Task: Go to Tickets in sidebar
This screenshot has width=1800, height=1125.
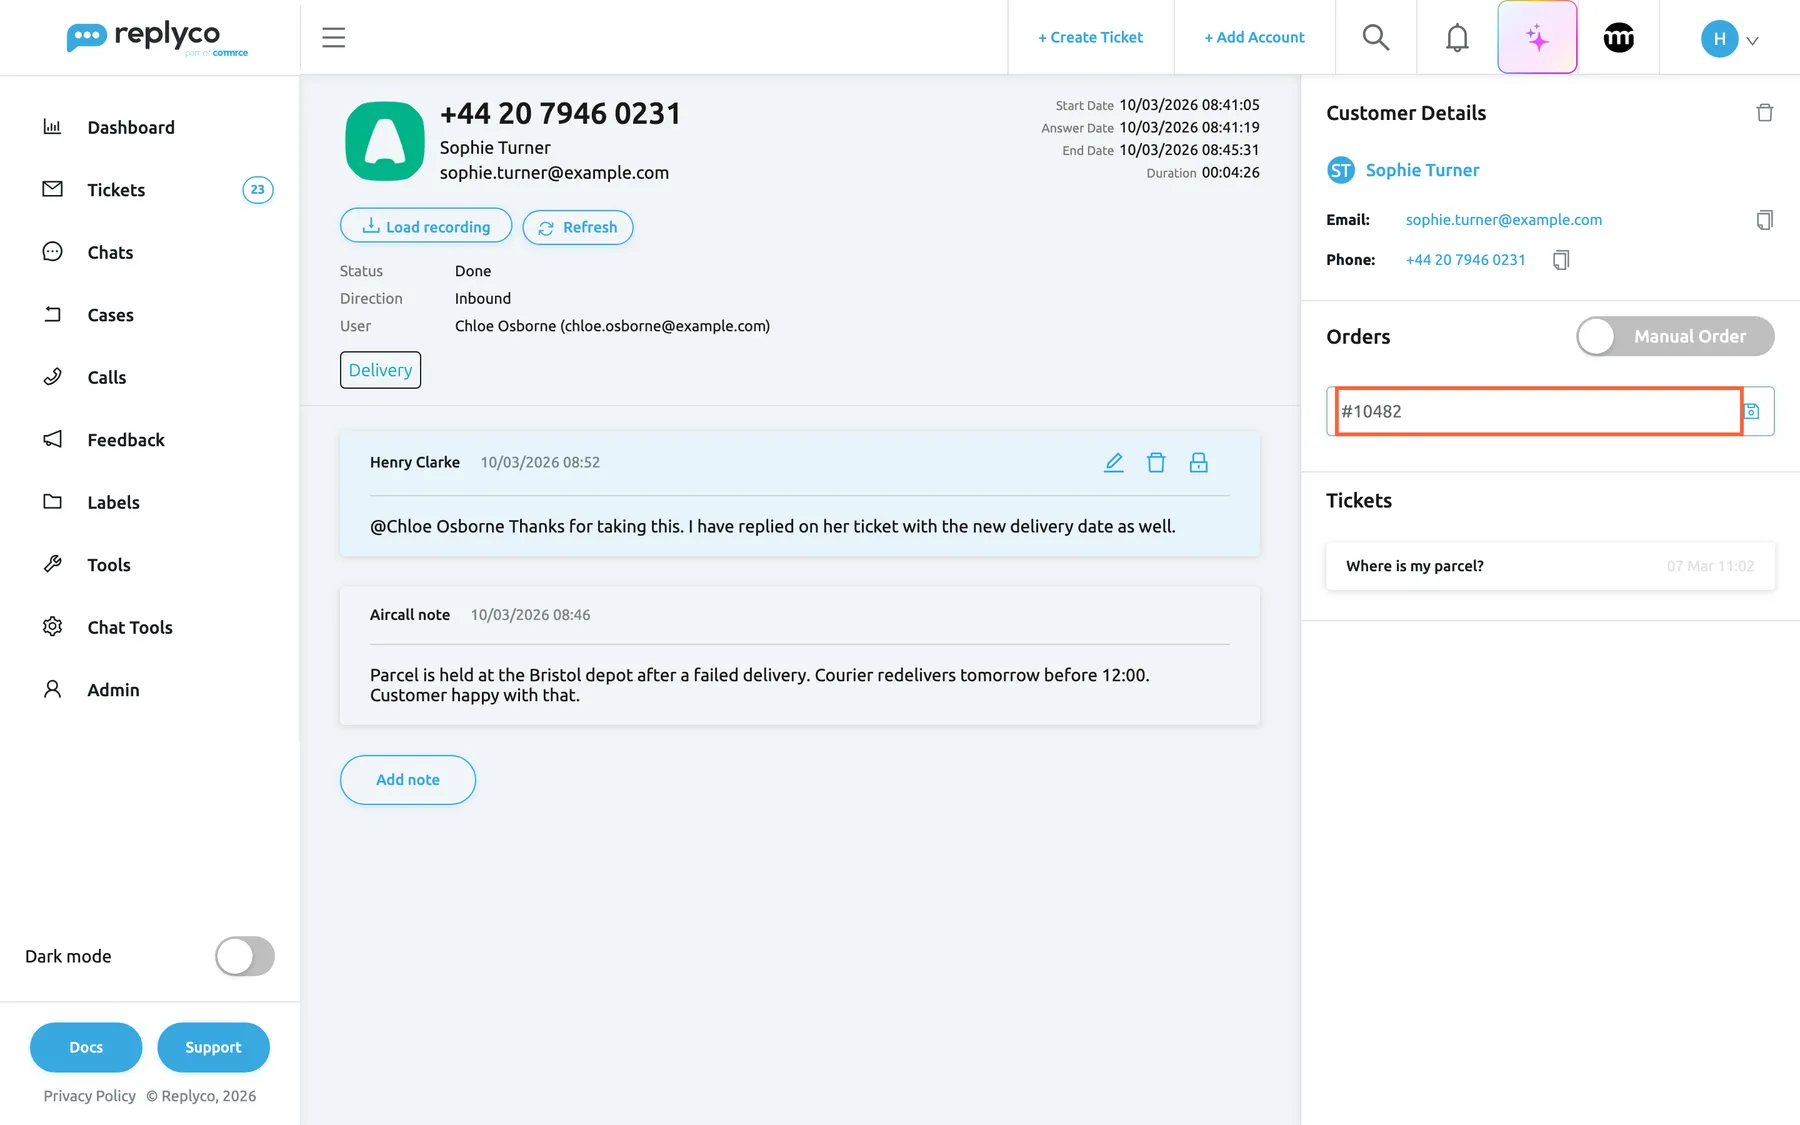Action: click(x=116, y=190)
